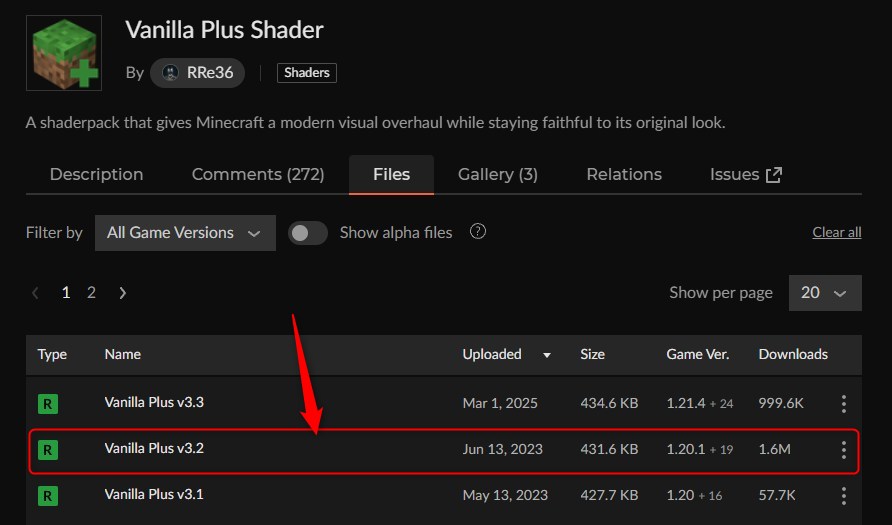Select the Shaders category tag
Screen dimensions: 892x525
(307, 73)
